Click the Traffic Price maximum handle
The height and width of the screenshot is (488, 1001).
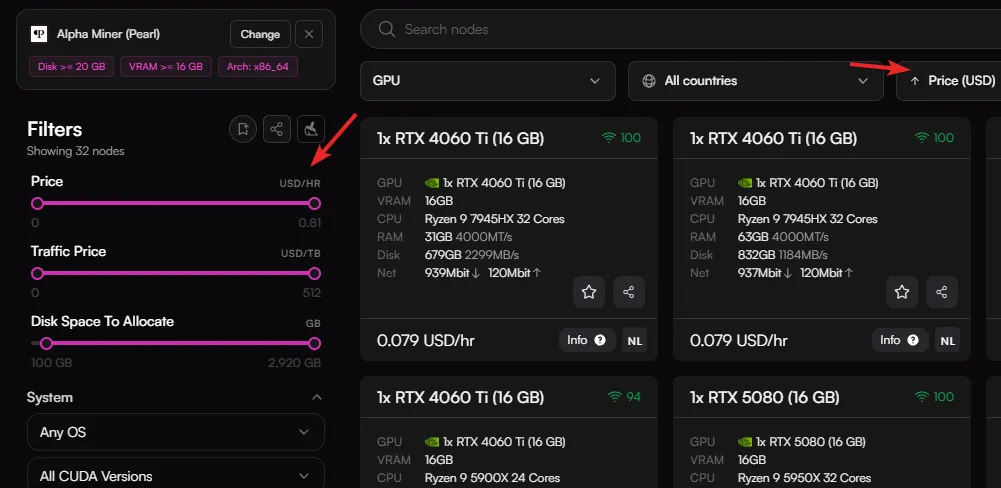[x=314, y=273]
